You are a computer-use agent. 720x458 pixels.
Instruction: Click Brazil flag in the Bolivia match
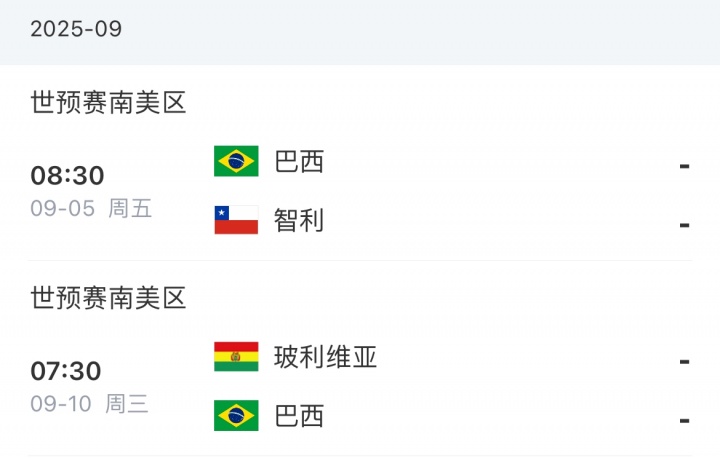coord(236,416)
